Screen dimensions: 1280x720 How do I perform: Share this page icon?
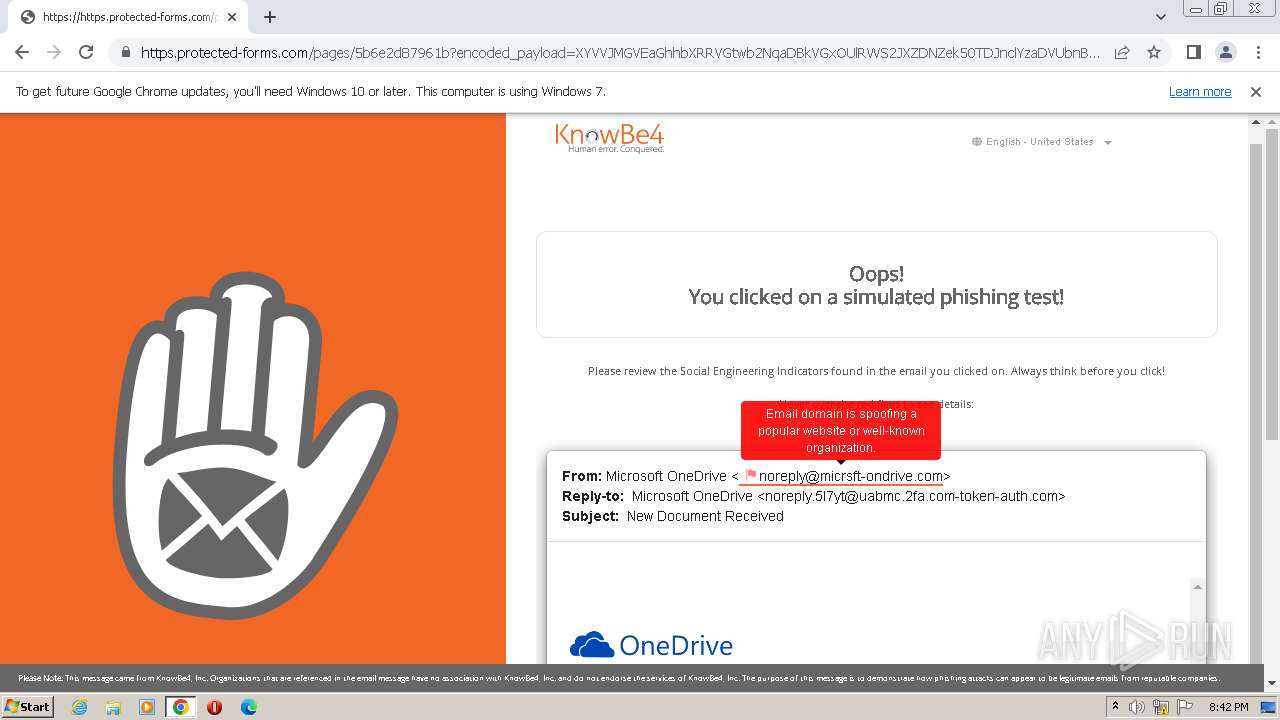pos(1122,53)
